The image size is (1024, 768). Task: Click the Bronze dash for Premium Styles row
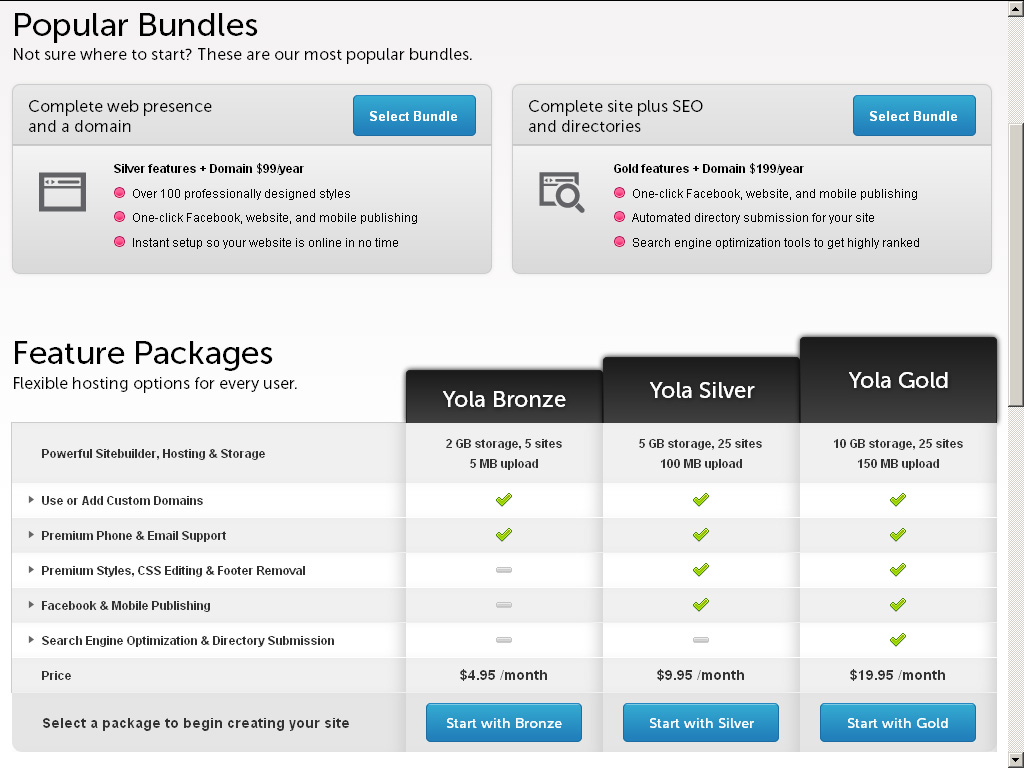coord(504,570)
